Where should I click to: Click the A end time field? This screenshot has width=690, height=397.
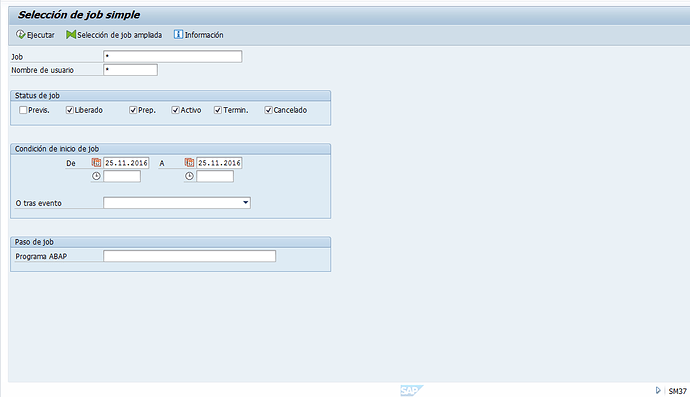pos(215,176)
